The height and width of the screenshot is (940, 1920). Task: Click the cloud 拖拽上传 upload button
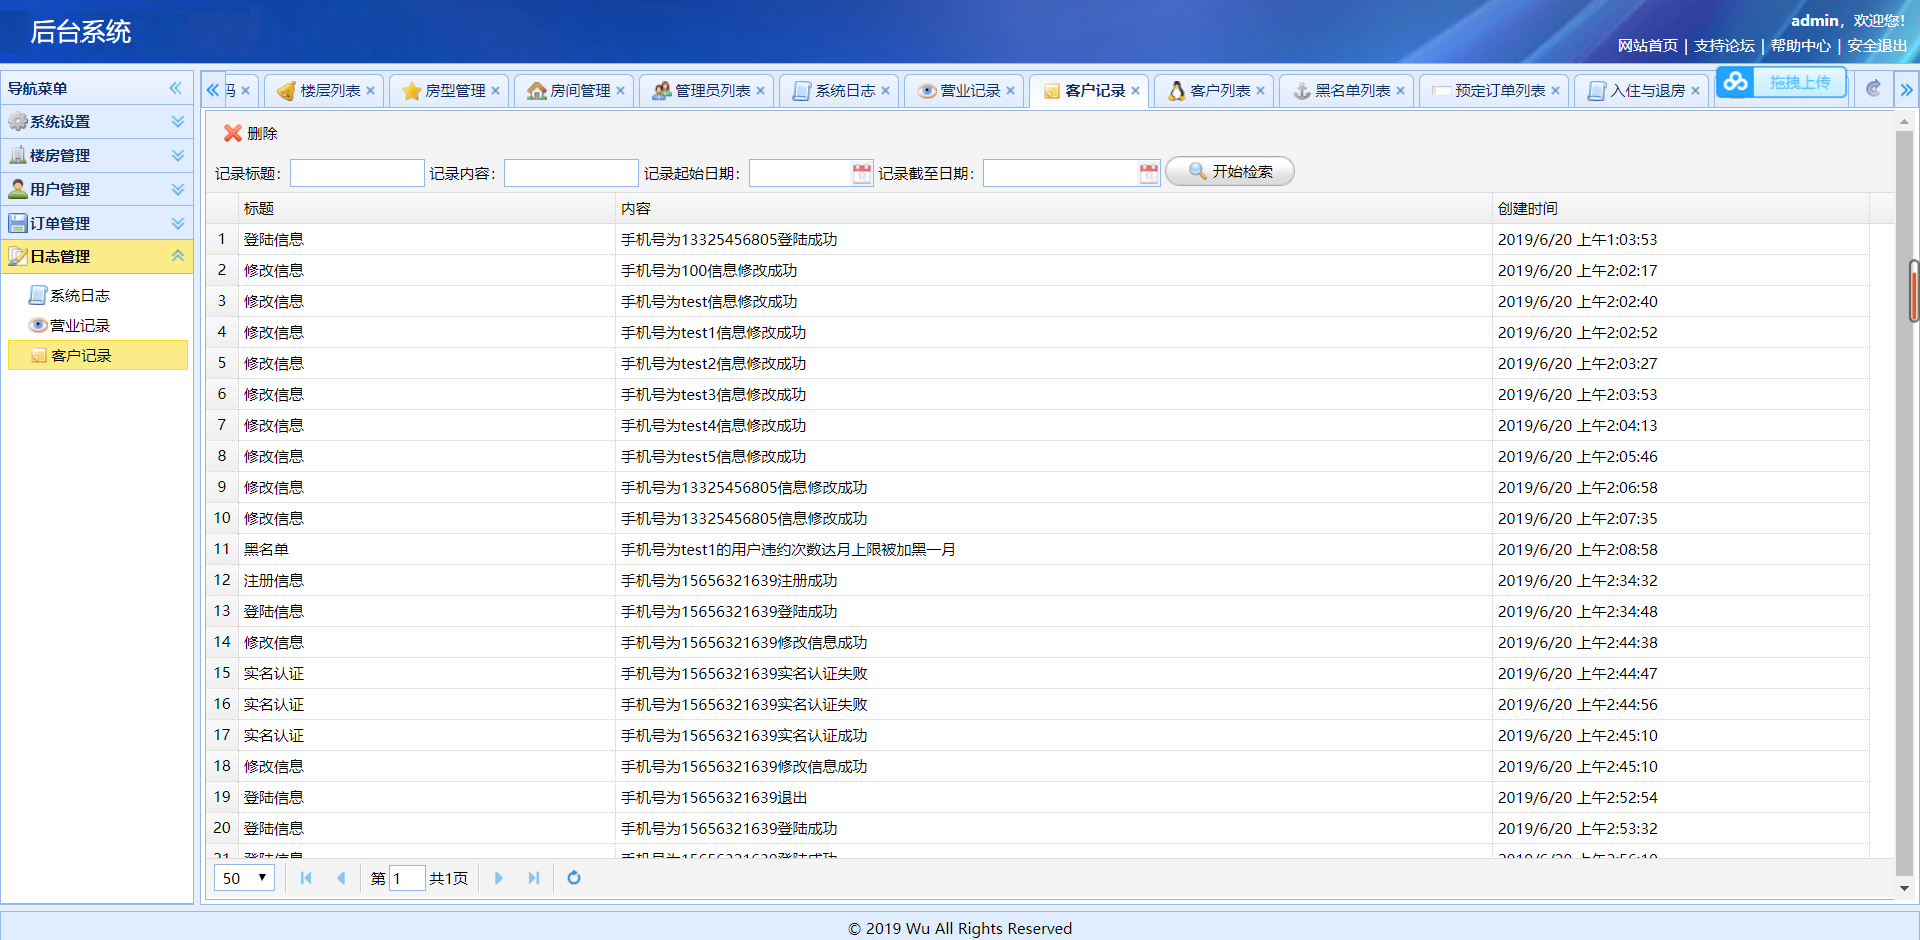(x=1781, y=82)
